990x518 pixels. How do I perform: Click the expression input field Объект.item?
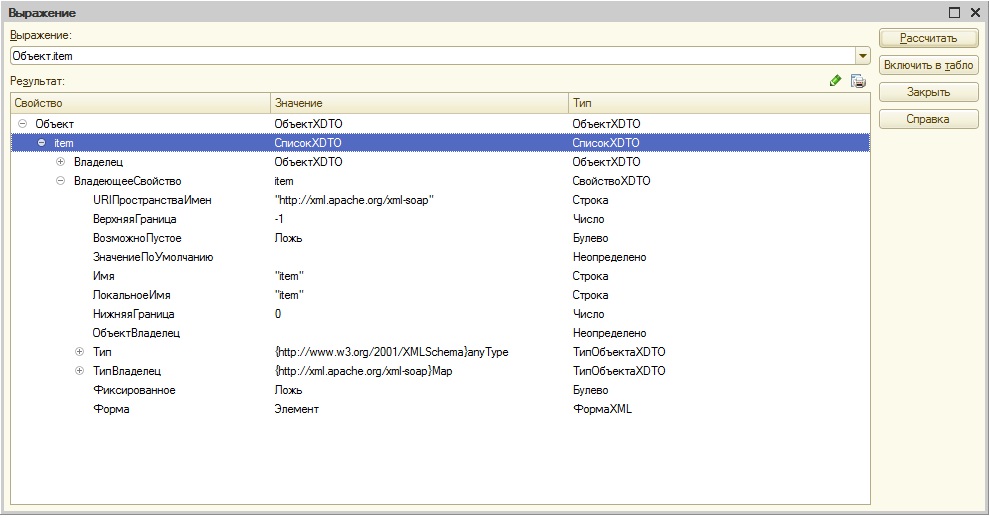(x=433, y=56)
